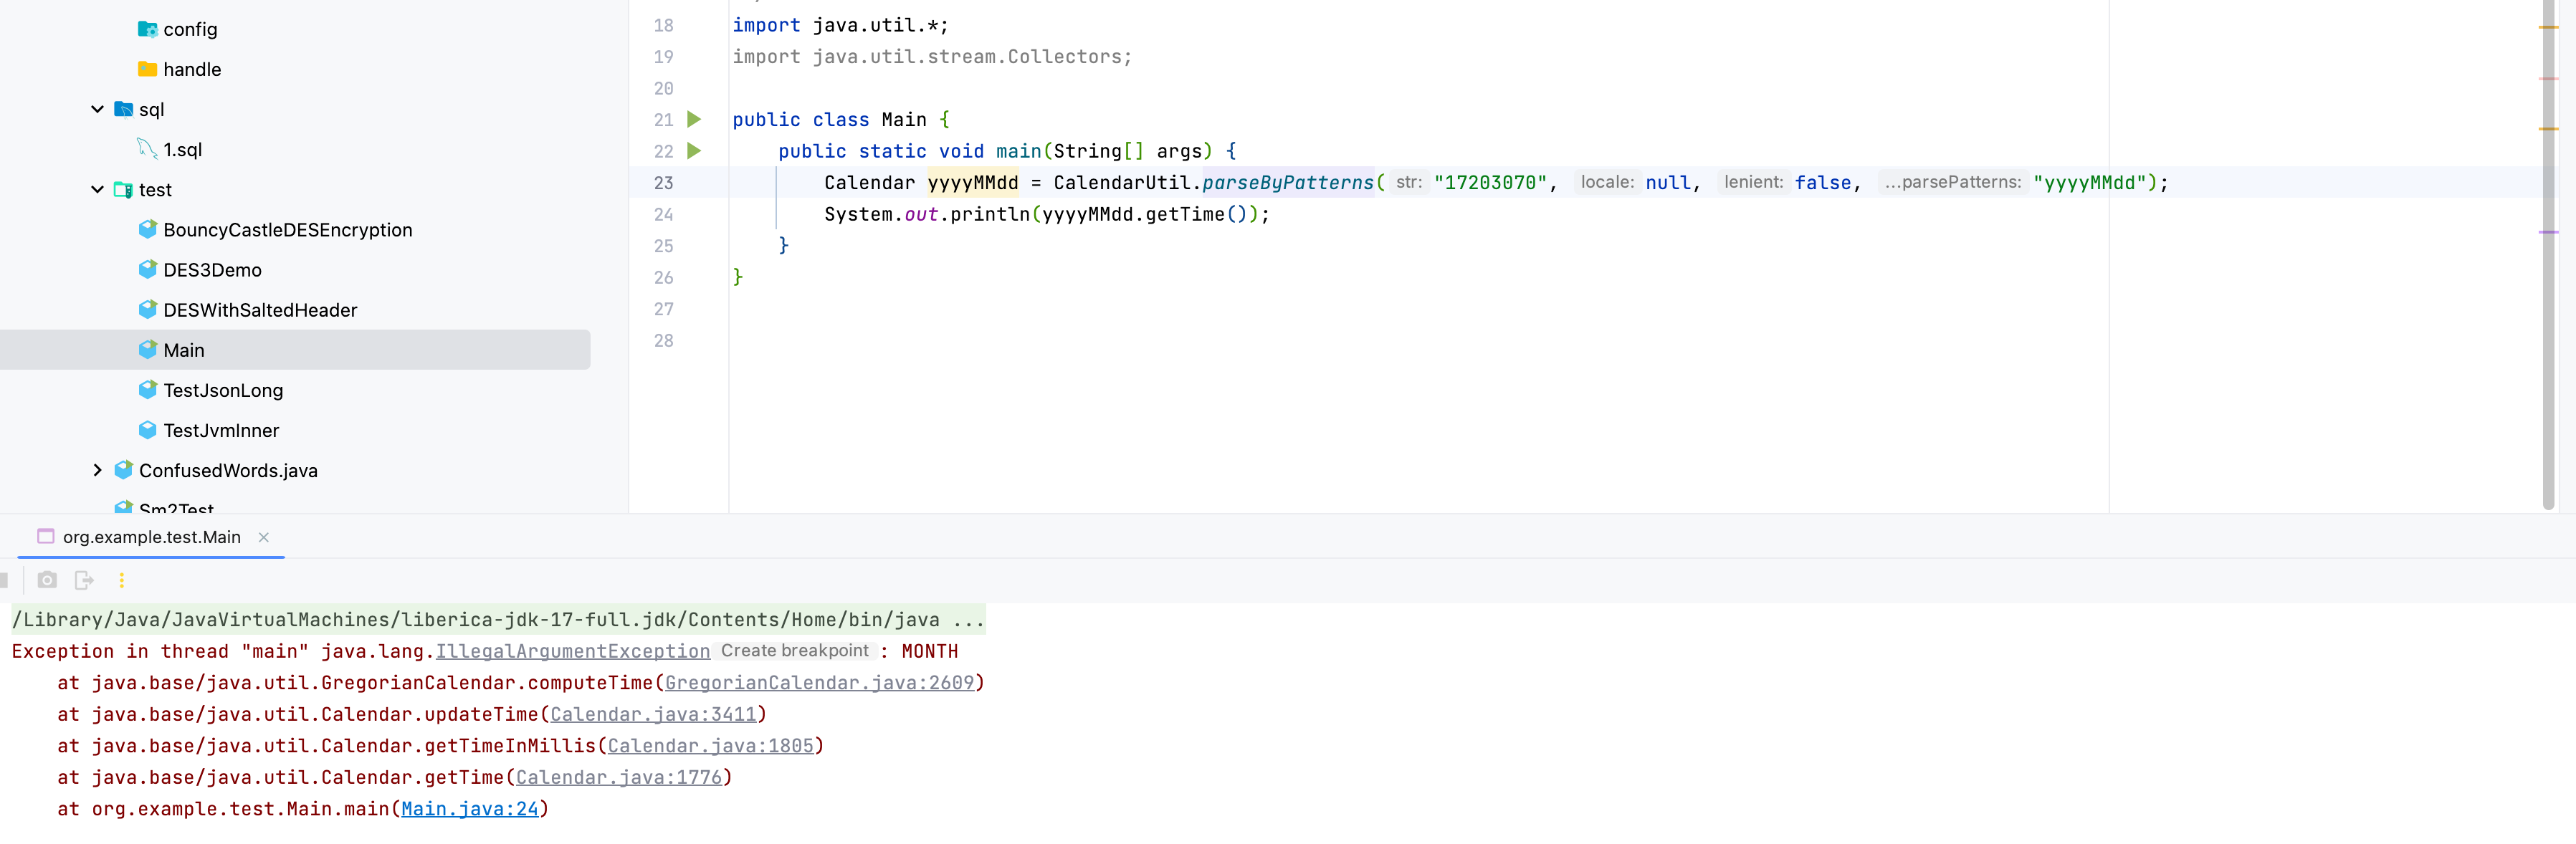
Task: Click the config folder icon
Action: pyautogui.click(x=148, y=29)
